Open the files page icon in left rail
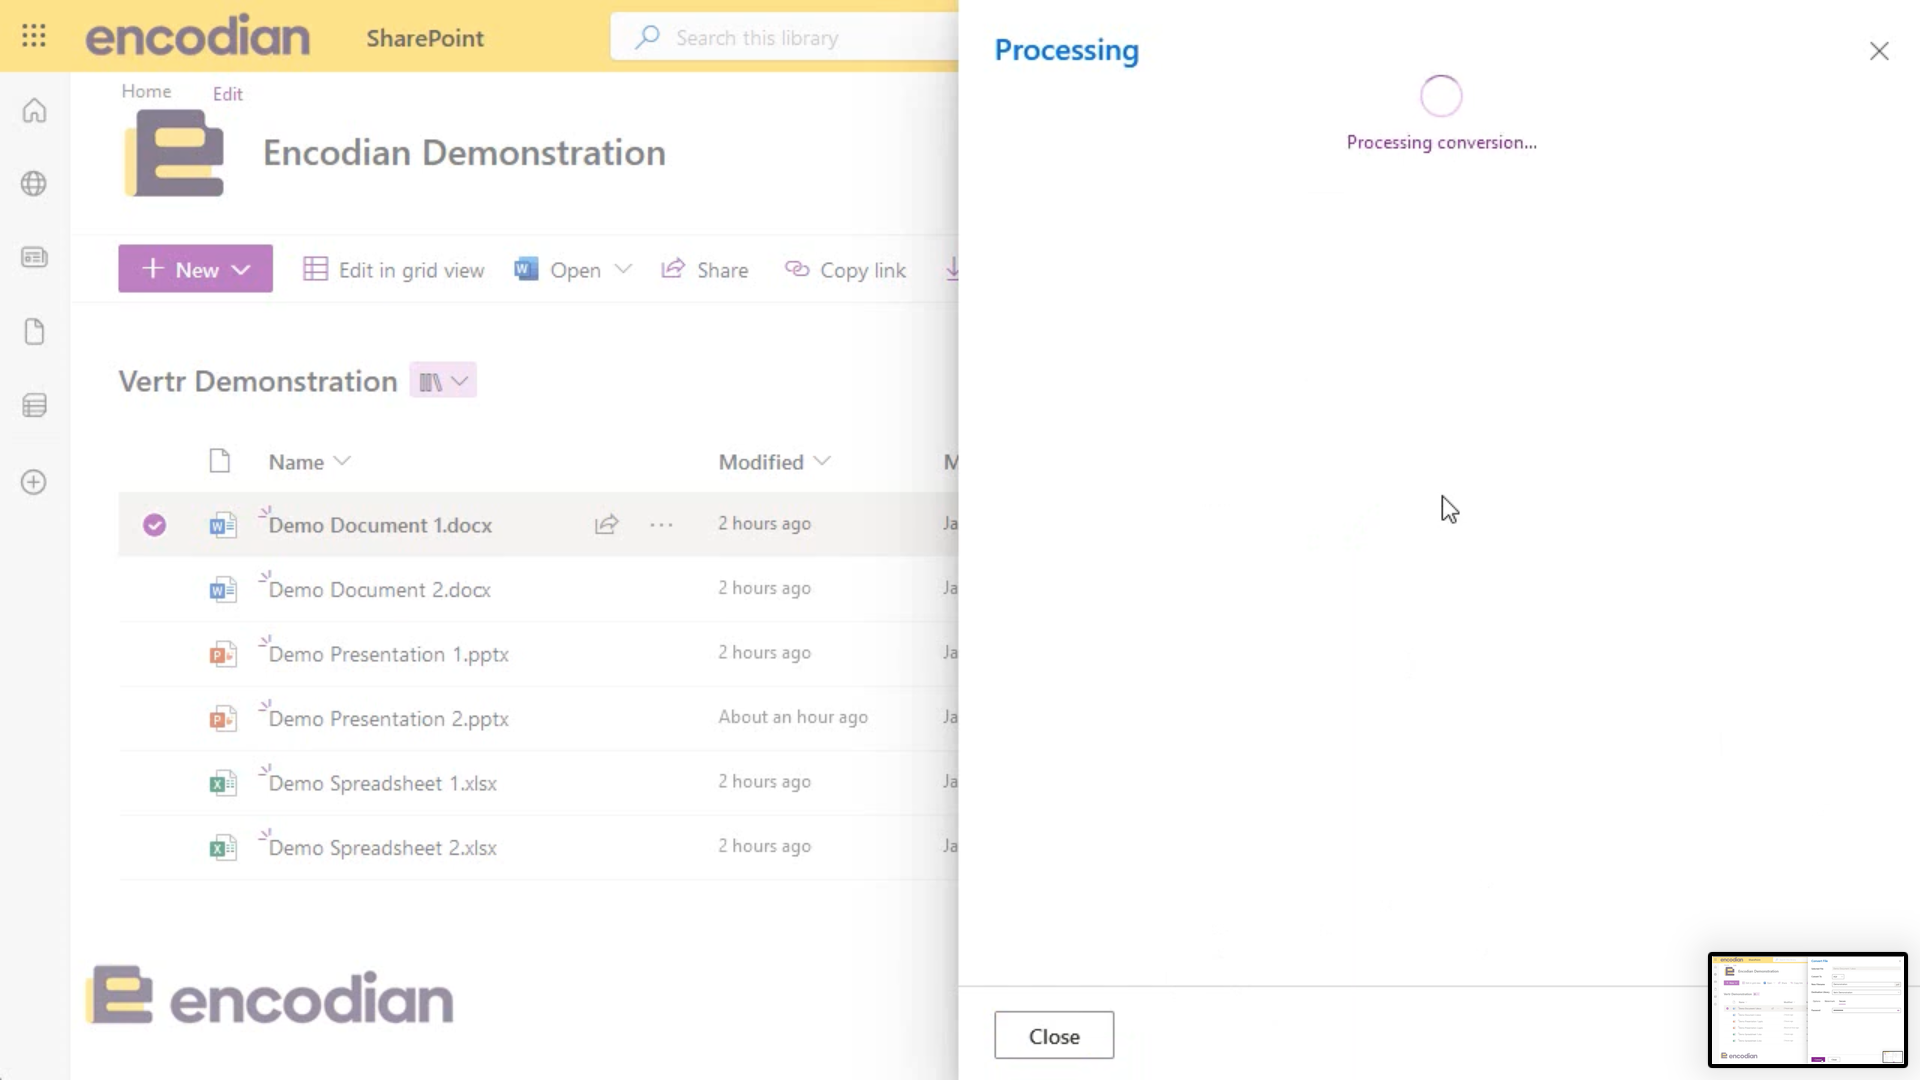The height and width of the screenshot is (1080, 1920). (34, 332)
